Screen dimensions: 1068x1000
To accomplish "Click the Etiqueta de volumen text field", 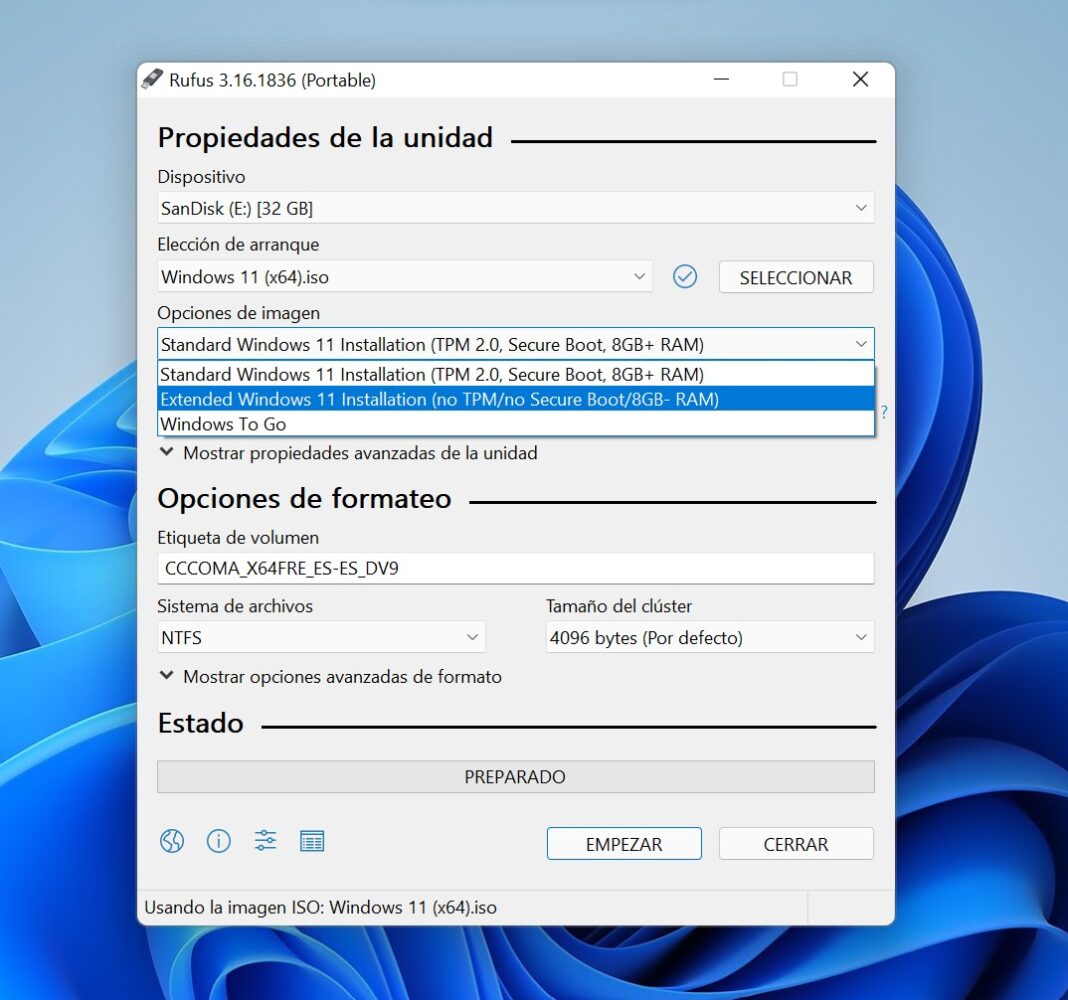I will (x=515, y=568).
